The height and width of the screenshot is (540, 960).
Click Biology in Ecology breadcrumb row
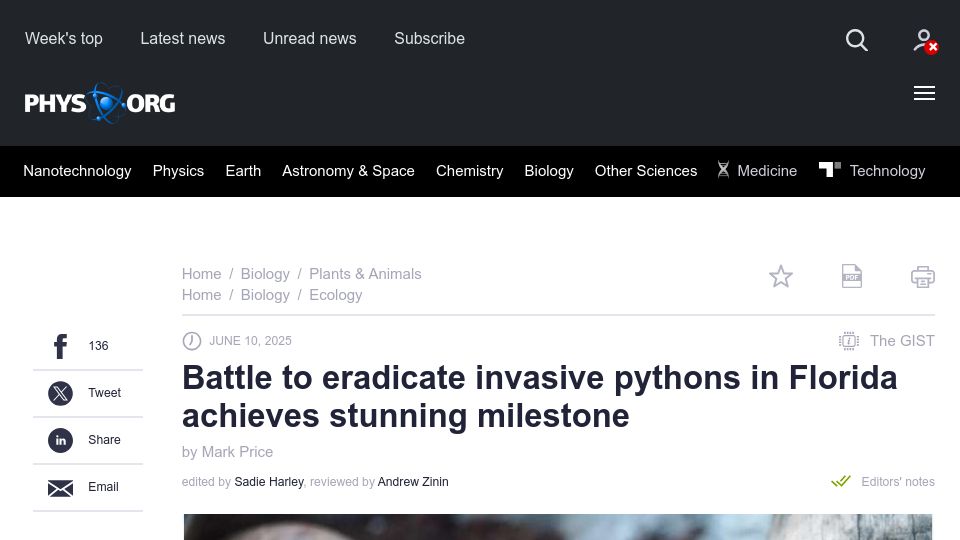(265, 294)
